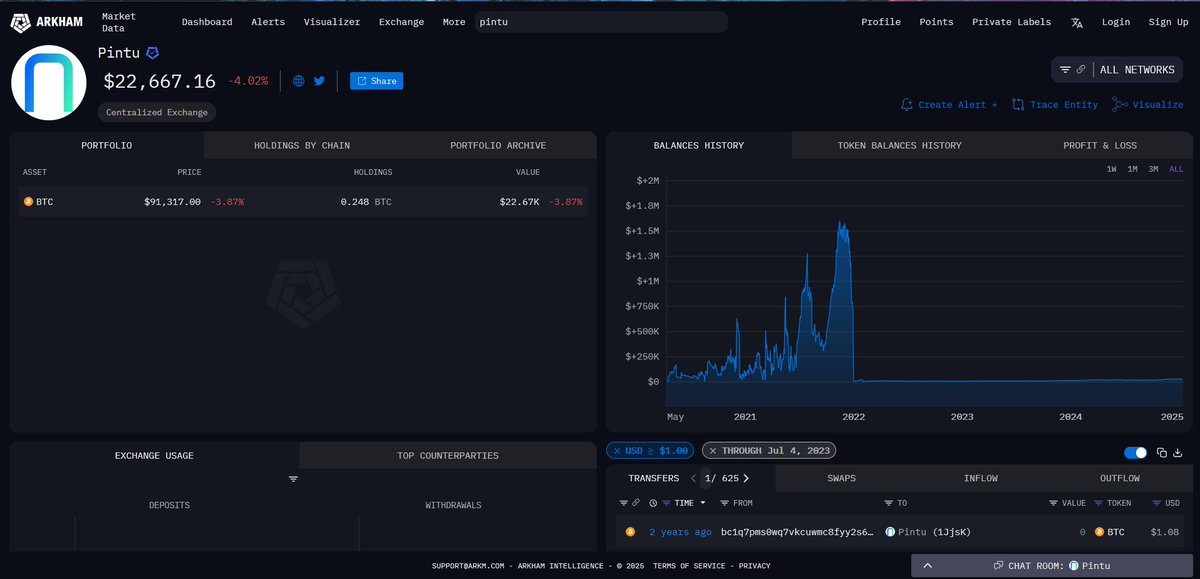Select the 1M chart range
1200x579 pixels.
[x=1132, y=169]
